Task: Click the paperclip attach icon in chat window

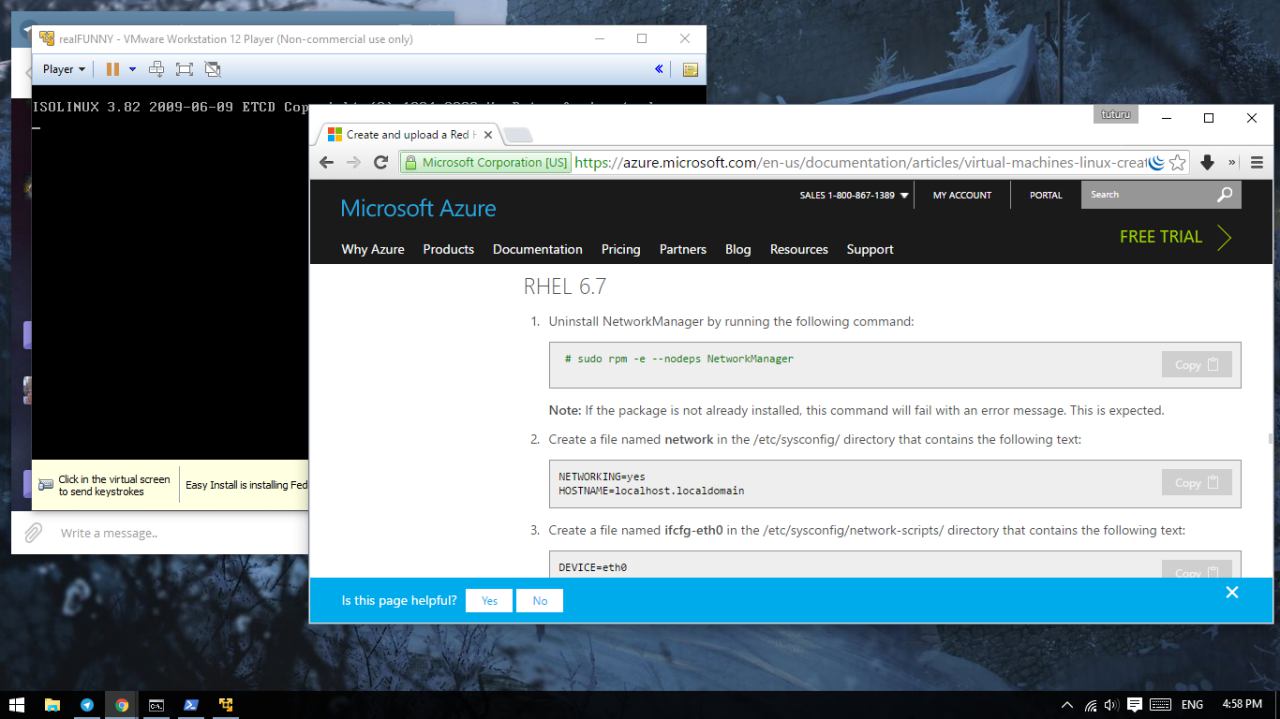Action: pos(33,532)
